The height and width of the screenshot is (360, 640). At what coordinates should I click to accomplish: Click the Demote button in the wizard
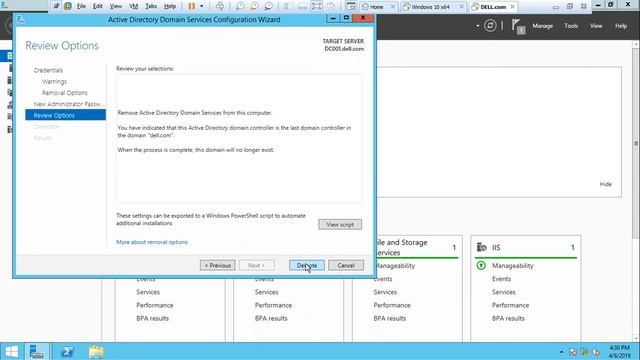(x=307, y=265)
